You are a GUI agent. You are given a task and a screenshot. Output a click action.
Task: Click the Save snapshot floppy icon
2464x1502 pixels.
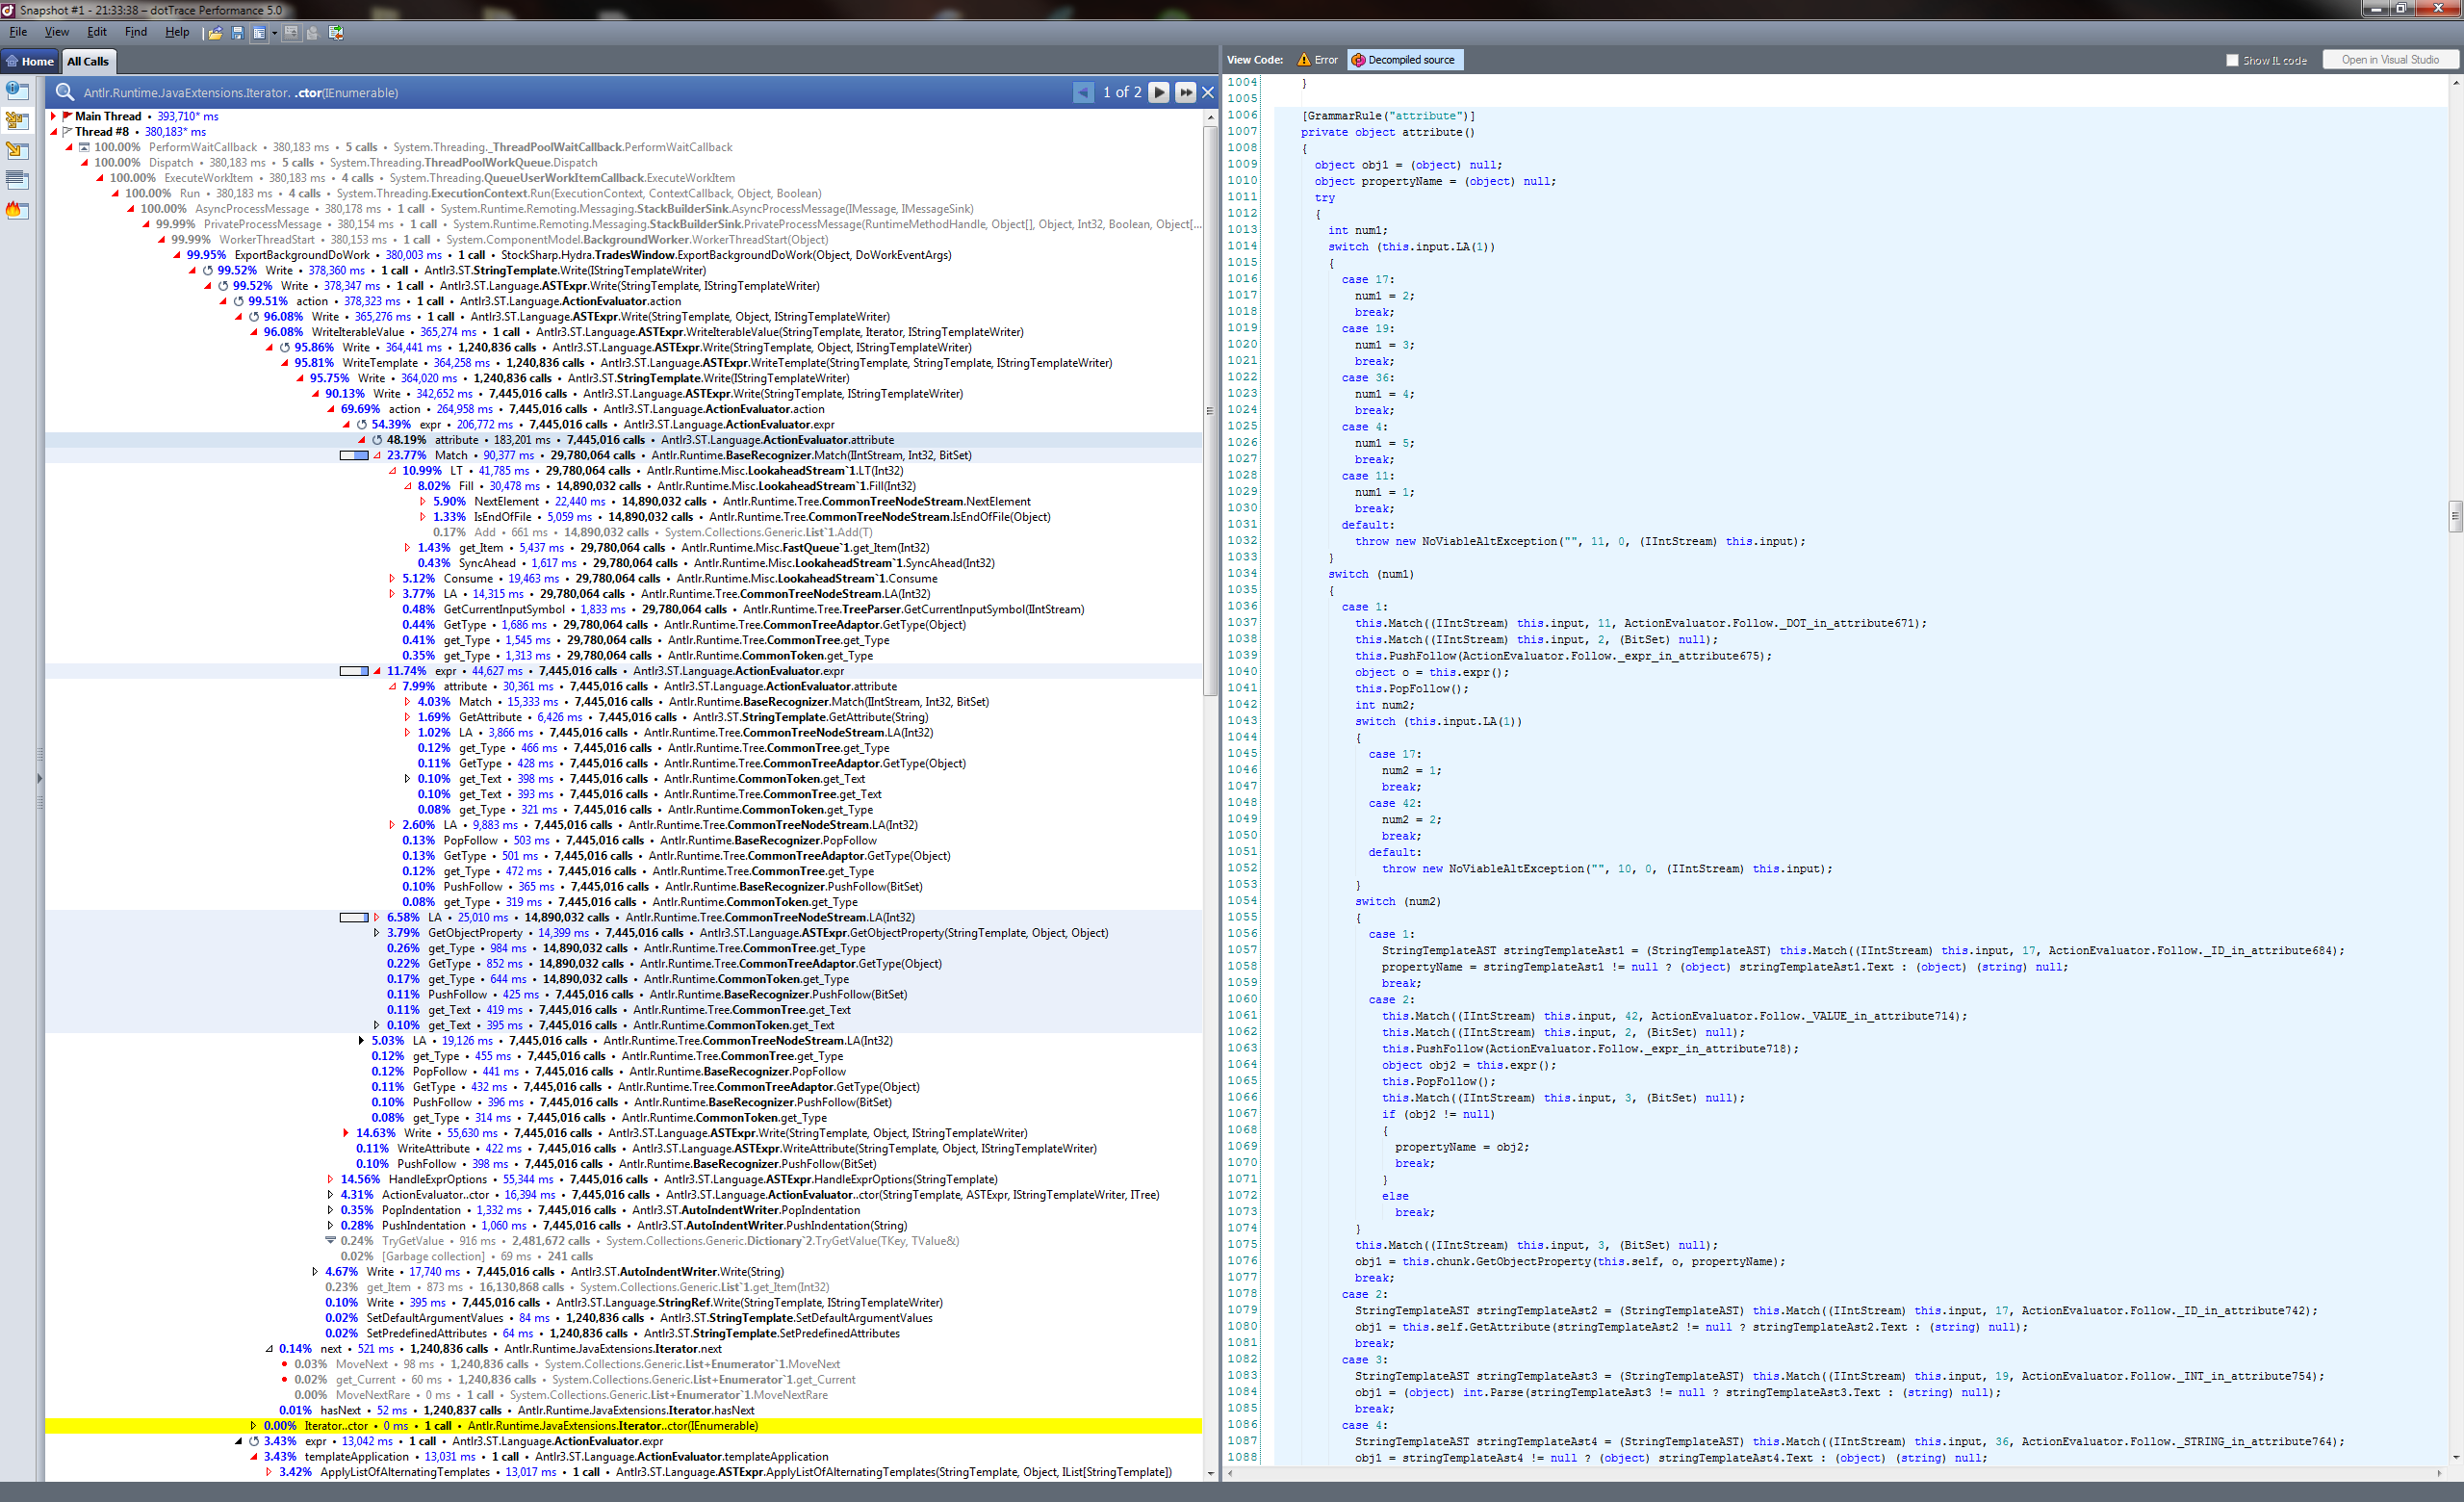click(238, 33)
